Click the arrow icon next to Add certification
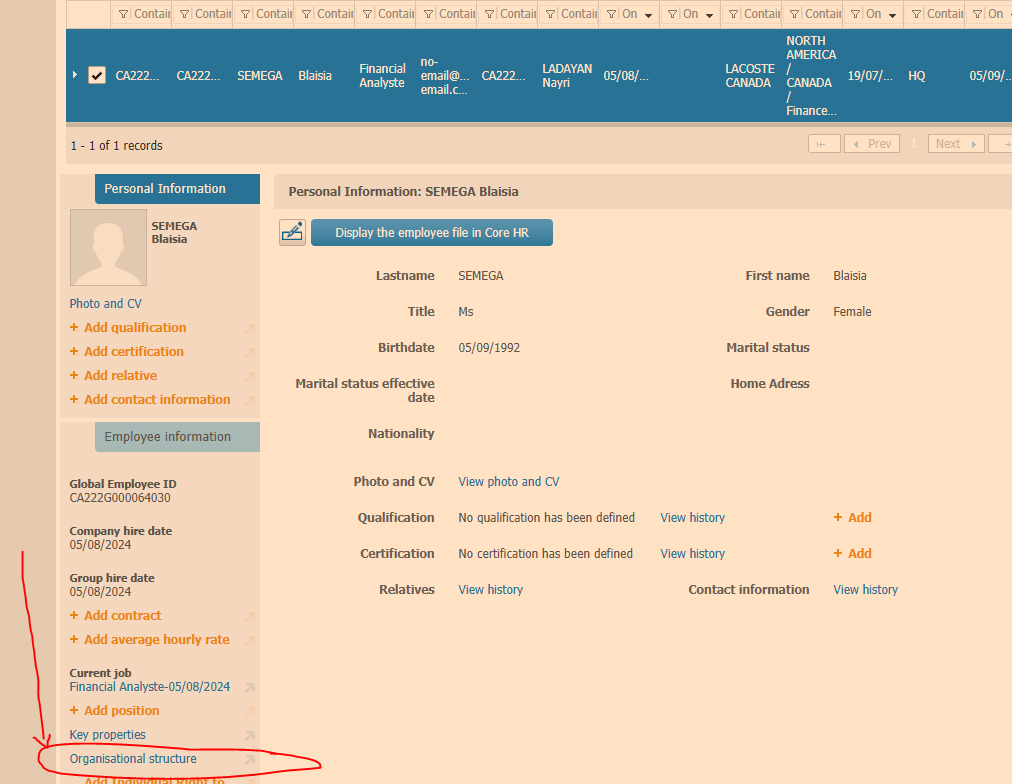The width and height of the screenshot is (1012, 784). point(248,351)
